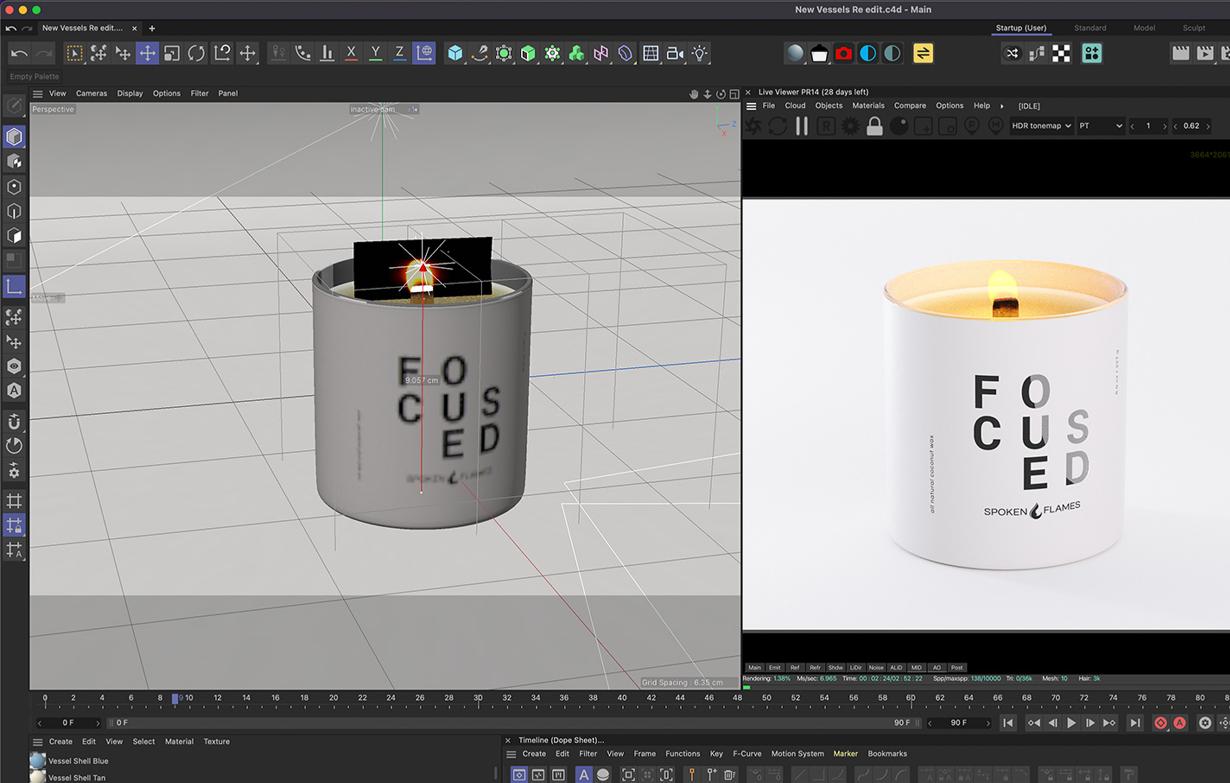Toggle Y axis lock
Image resolution: width=1230 pixels, height=783 pixels.
375,53
